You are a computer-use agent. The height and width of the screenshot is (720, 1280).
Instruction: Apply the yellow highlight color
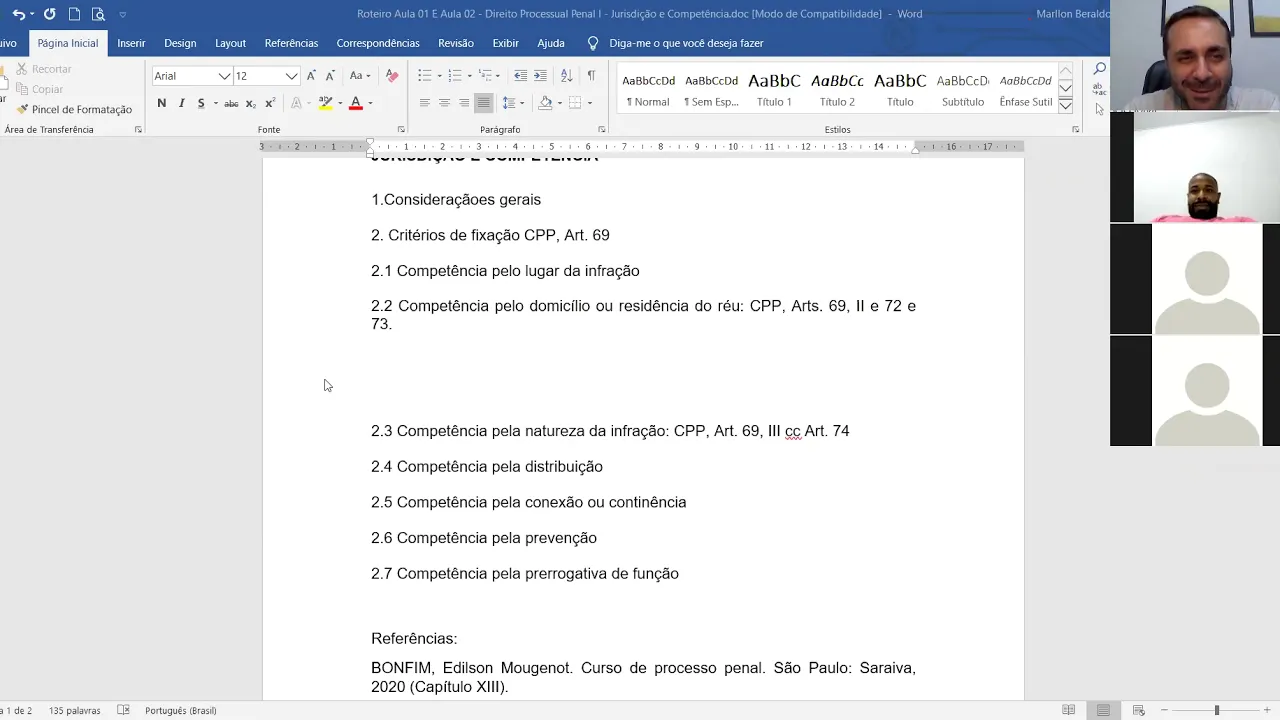pos(325,103)
